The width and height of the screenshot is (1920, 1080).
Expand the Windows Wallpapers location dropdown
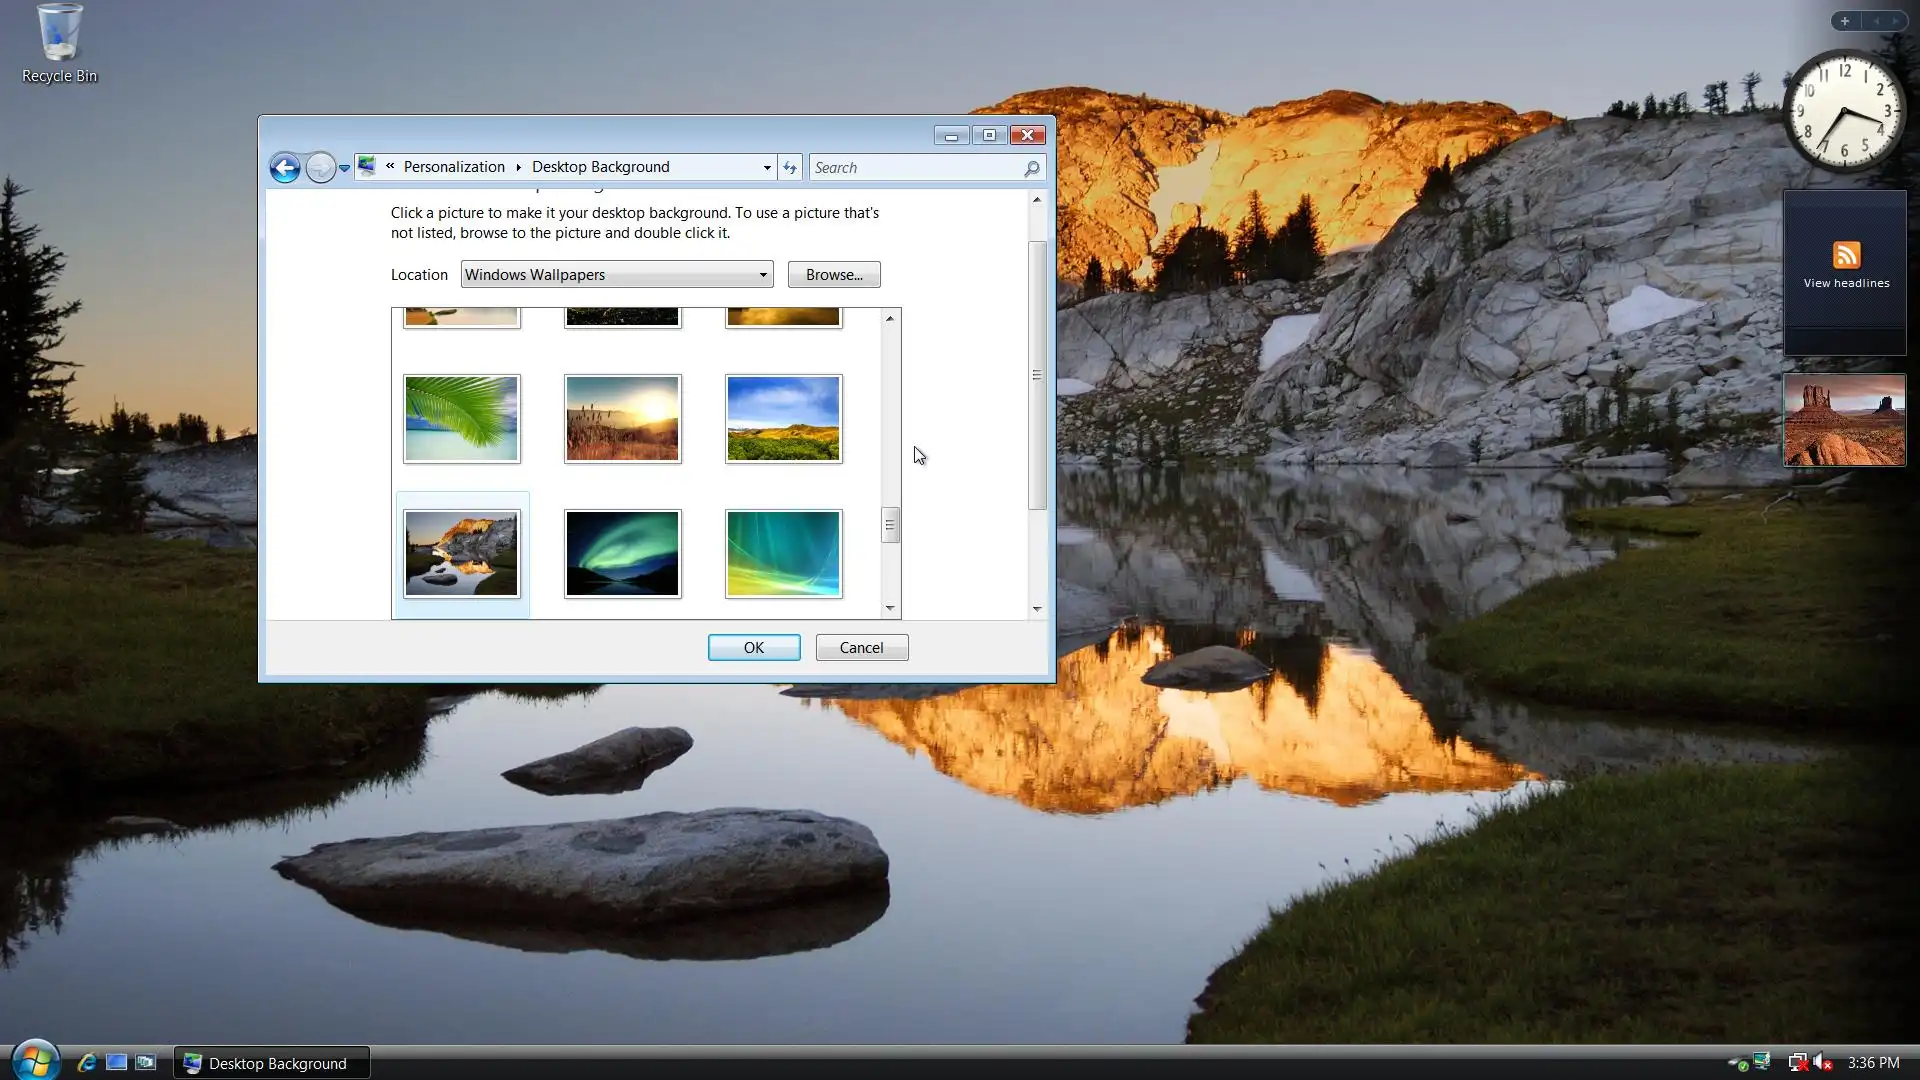click(762, 275)
